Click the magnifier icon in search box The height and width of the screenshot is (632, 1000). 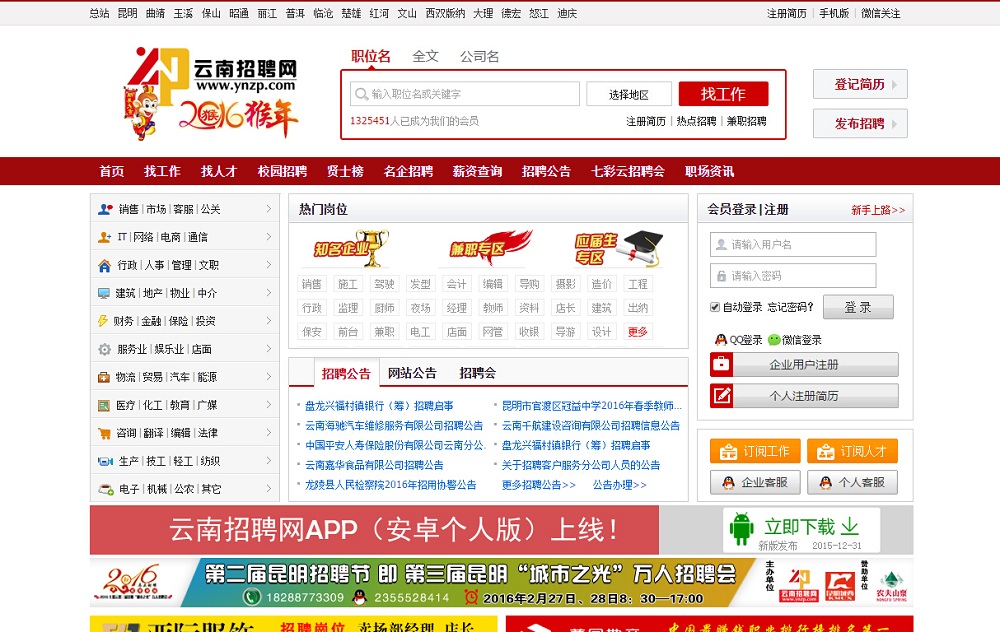tap(362, 94)
